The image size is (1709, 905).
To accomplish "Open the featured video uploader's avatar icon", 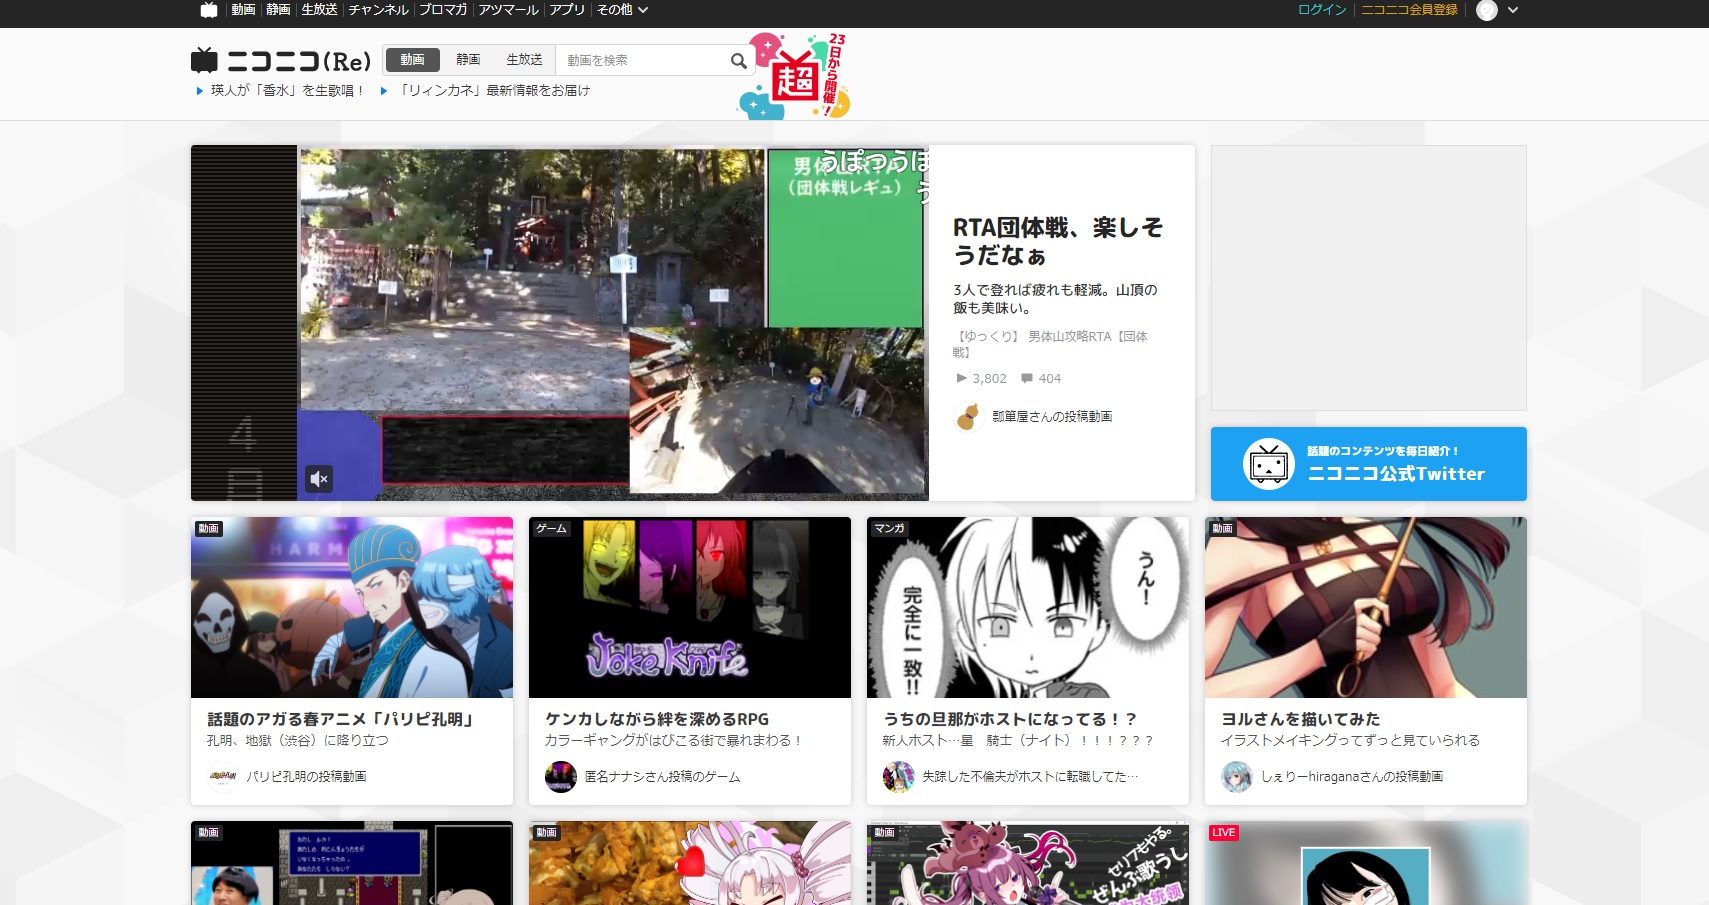I will coord(967,416).
